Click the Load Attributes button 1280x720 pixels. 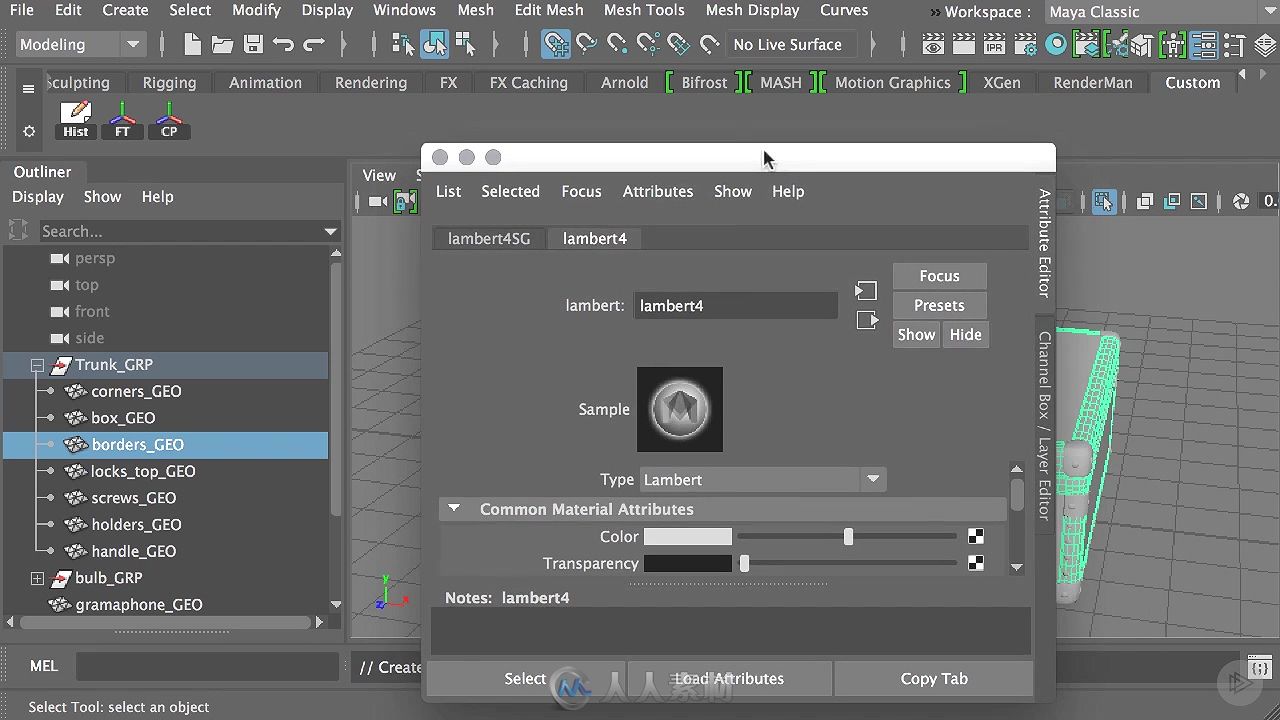(729, 678)
